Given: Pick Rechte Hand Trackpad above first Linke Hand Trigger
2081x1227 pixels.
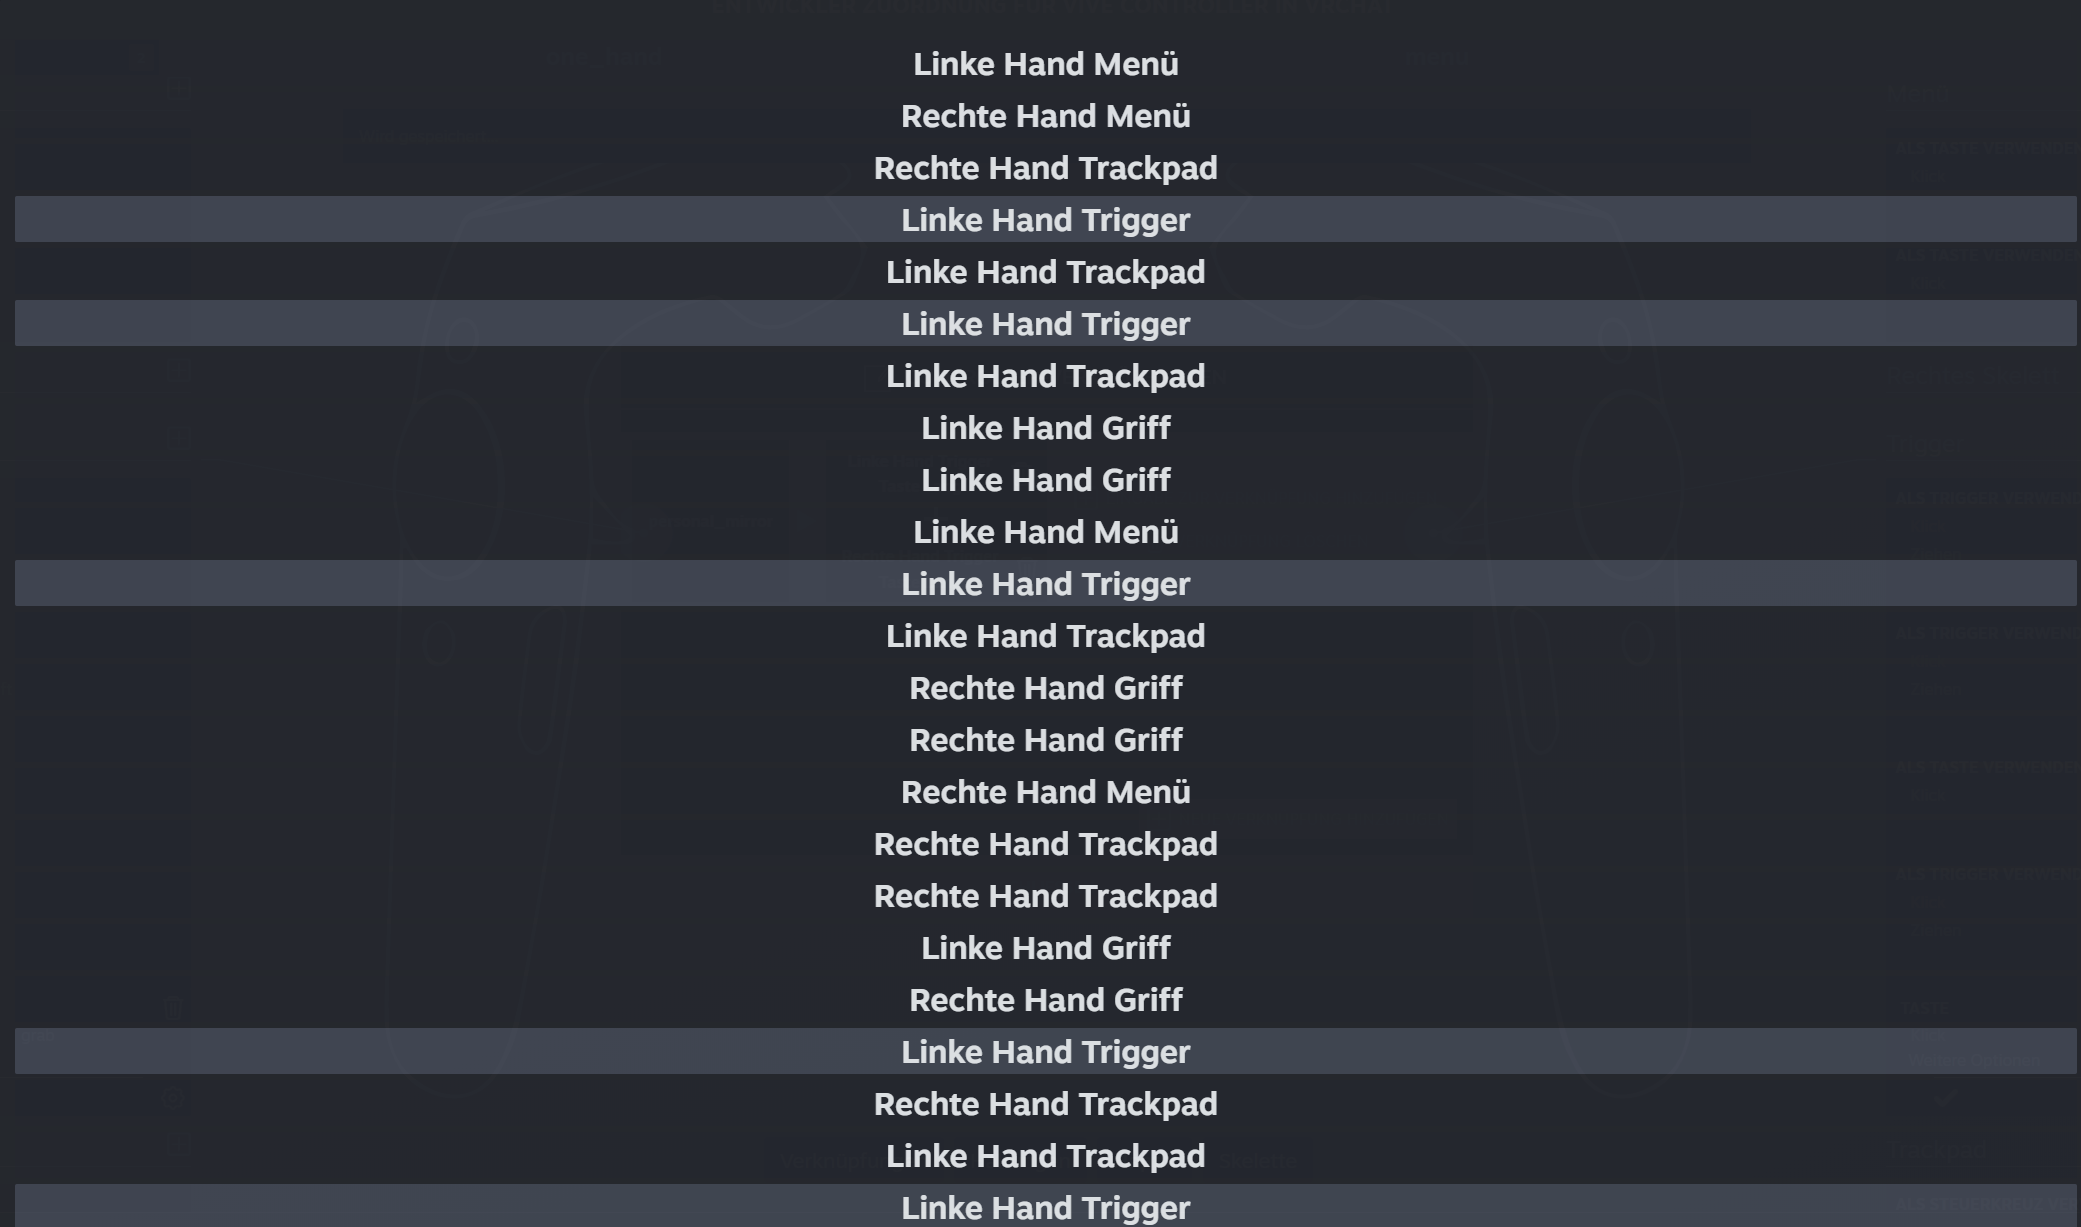Looking at the screenshot, I should click(x=1045, y=168).
